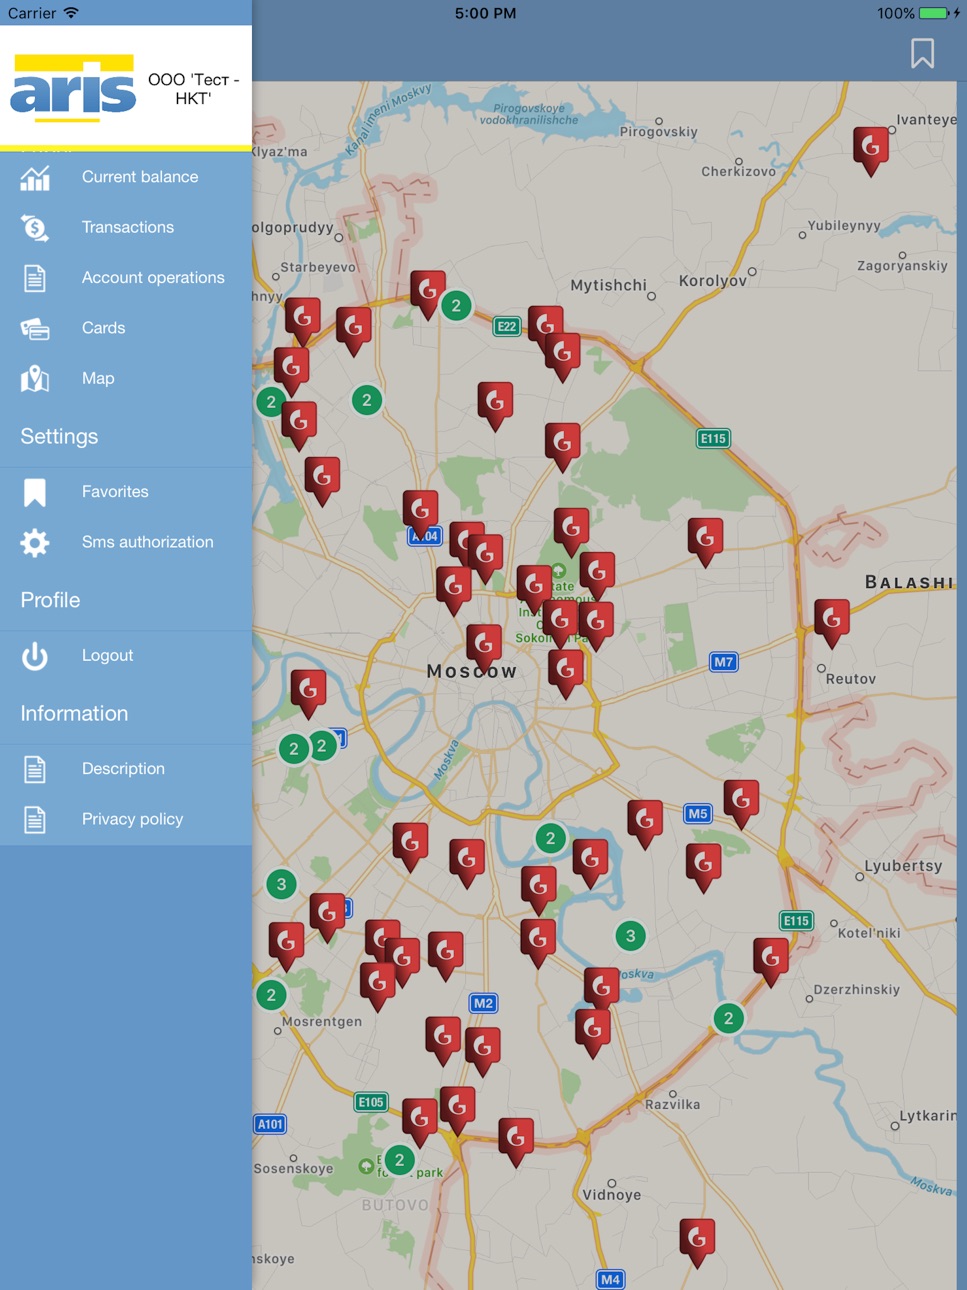Open the Privacy policy page

[126, 819]
